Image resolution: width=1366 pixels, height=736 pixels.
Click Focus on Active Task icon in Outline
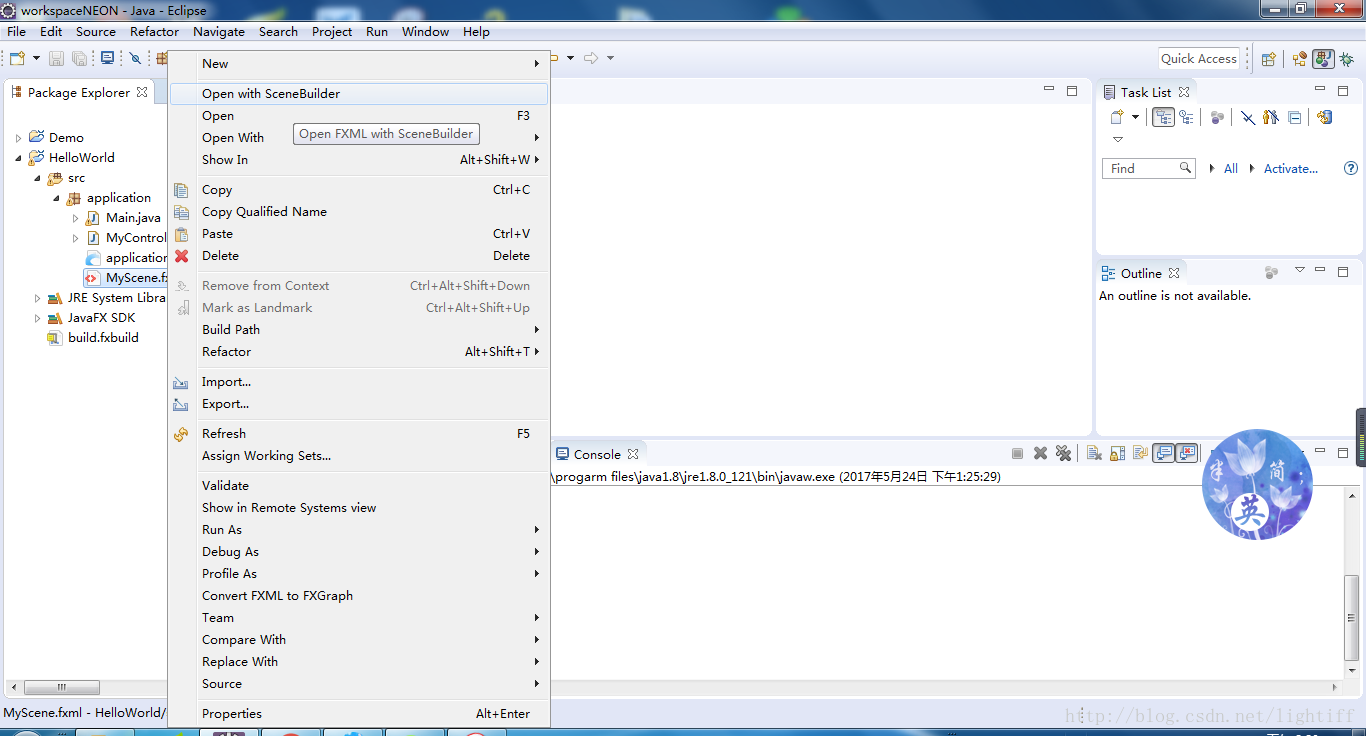[x=1271, y=272]
